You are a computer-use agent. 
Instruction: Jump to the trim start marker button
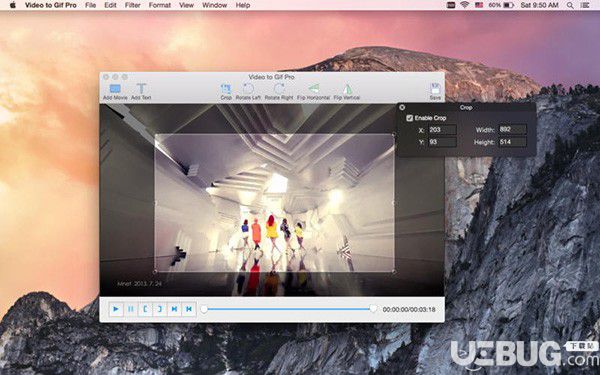tap(174, 309)
